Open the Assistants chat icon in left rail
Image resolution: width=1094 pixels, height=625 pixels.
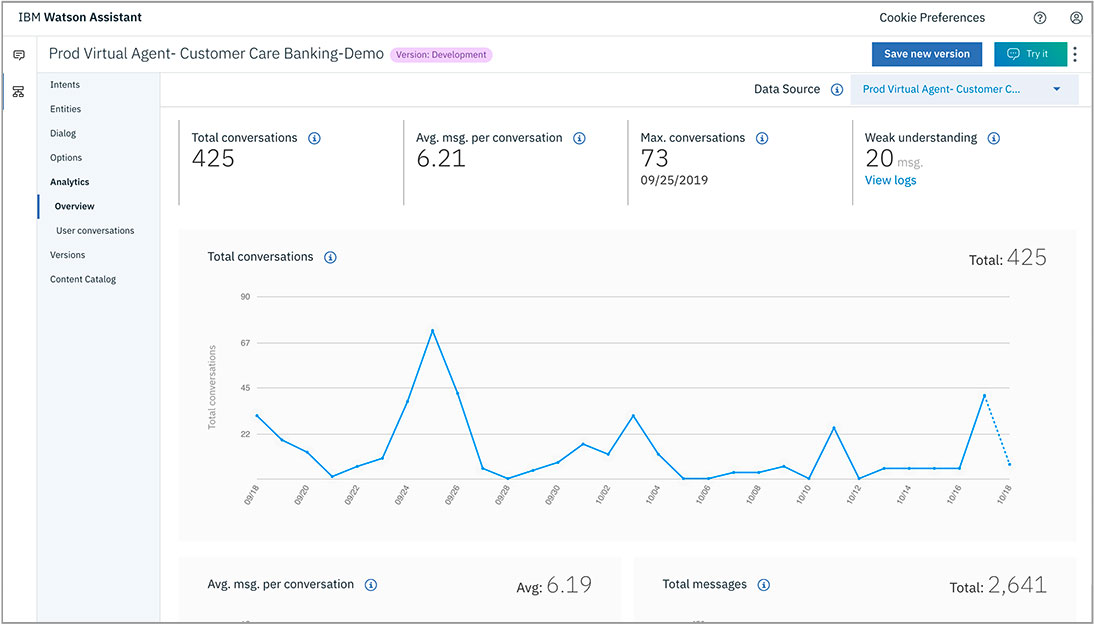[19, 55]
